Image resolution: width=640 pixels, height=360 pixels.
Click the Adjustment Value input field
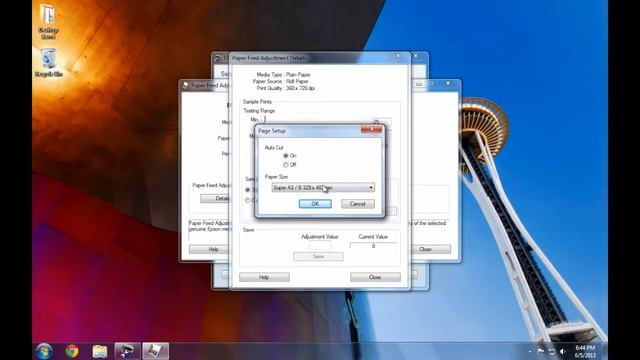[320, 246]
